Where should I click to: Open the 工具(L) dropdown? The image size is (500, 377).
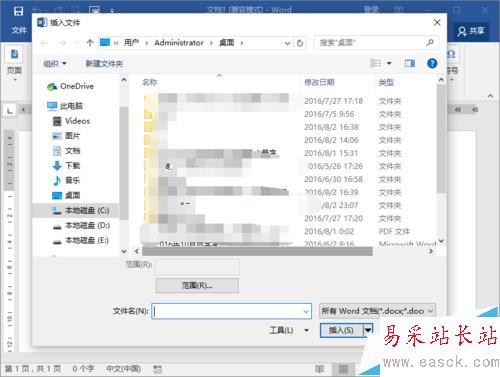click(289, 330)
